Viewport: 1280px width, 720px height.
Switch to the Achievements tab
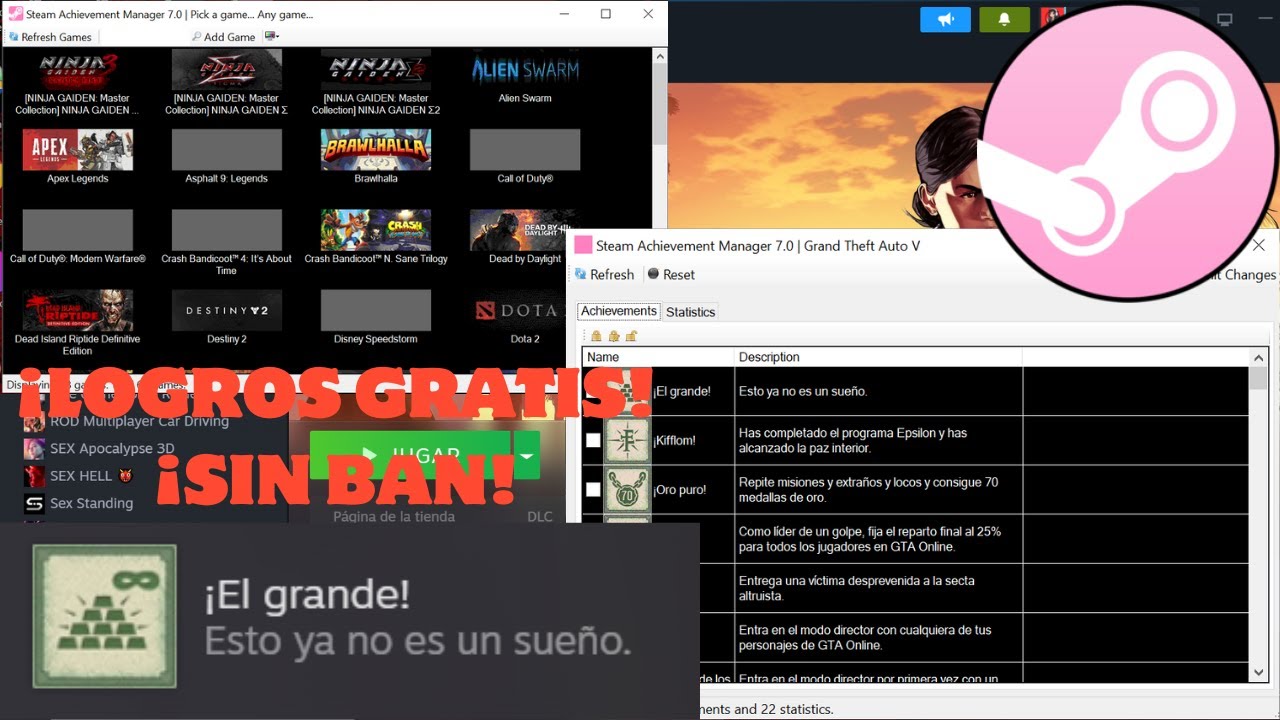click(619, 311)
